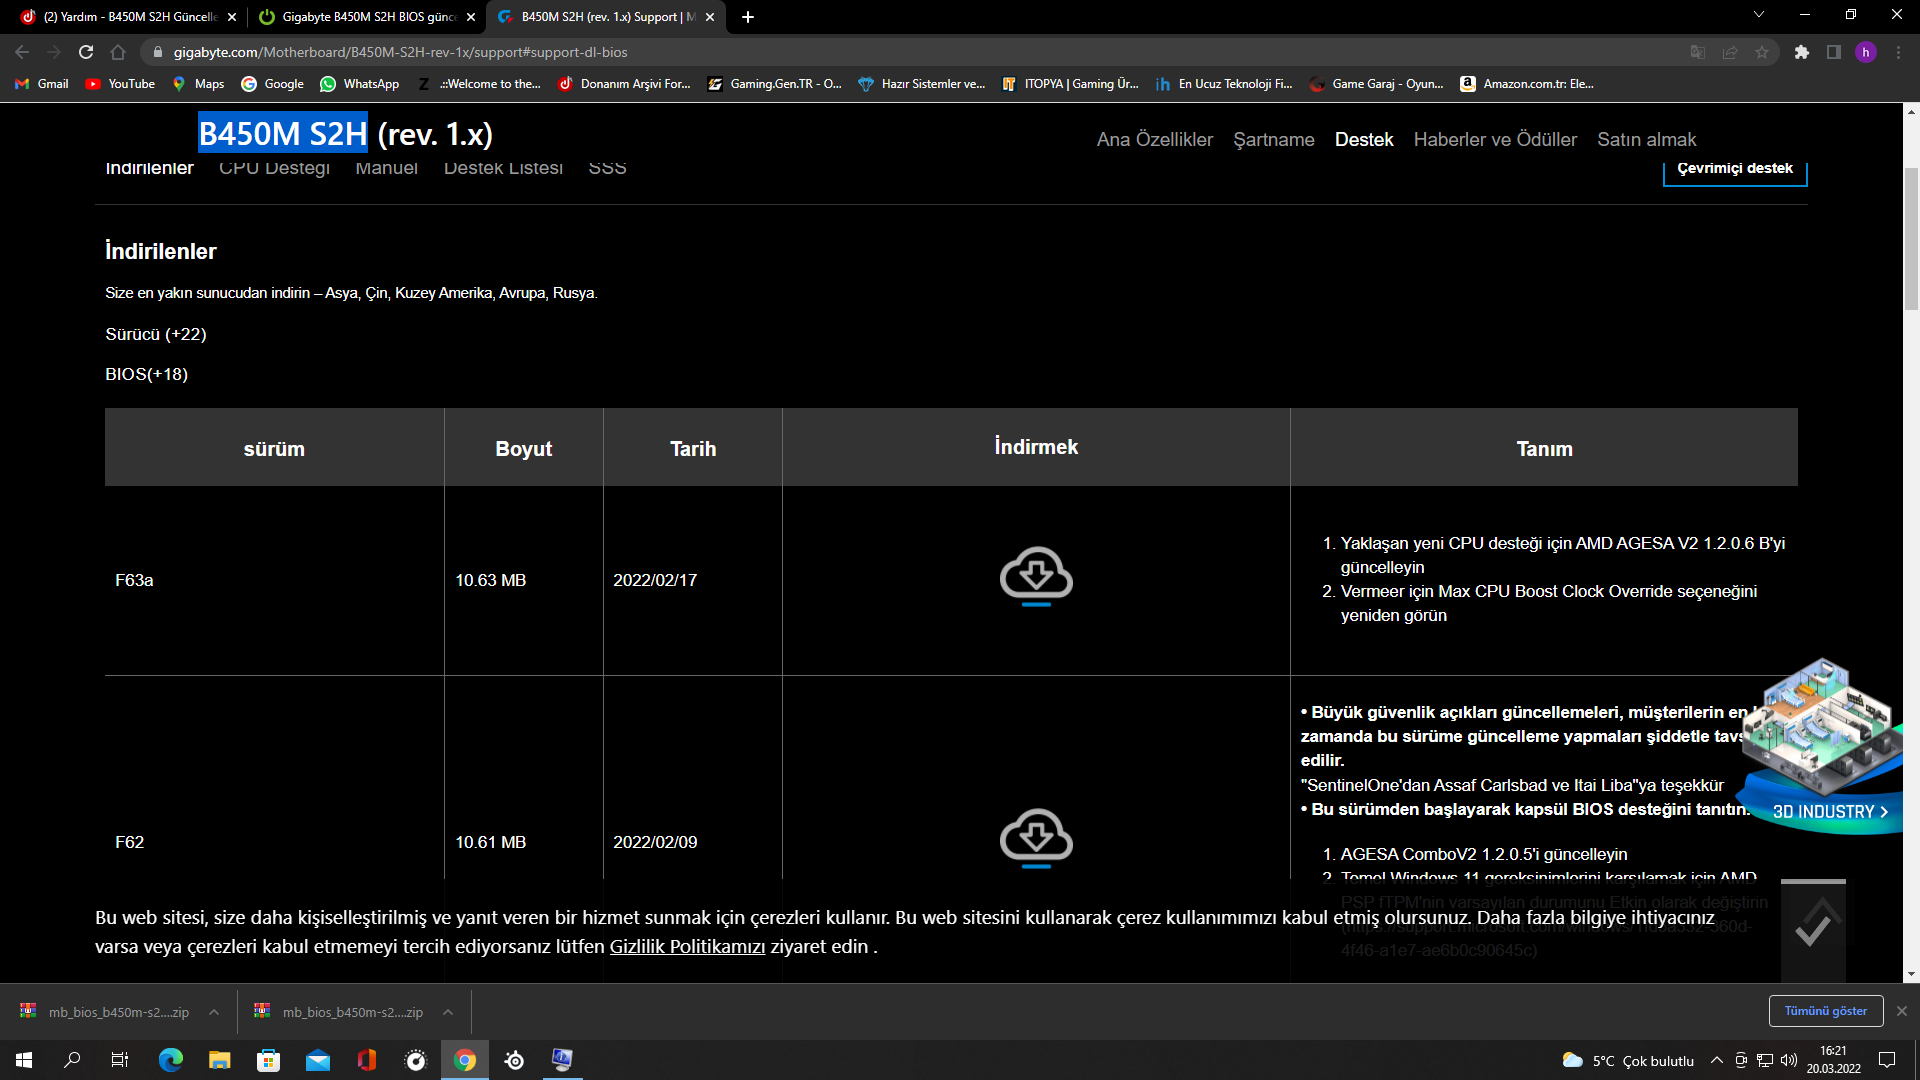Open WhatsApp bookmark
Image resolution: width=1920 pixels, height=1080 pixels.
pyautogui.click(x=359, y=84)
